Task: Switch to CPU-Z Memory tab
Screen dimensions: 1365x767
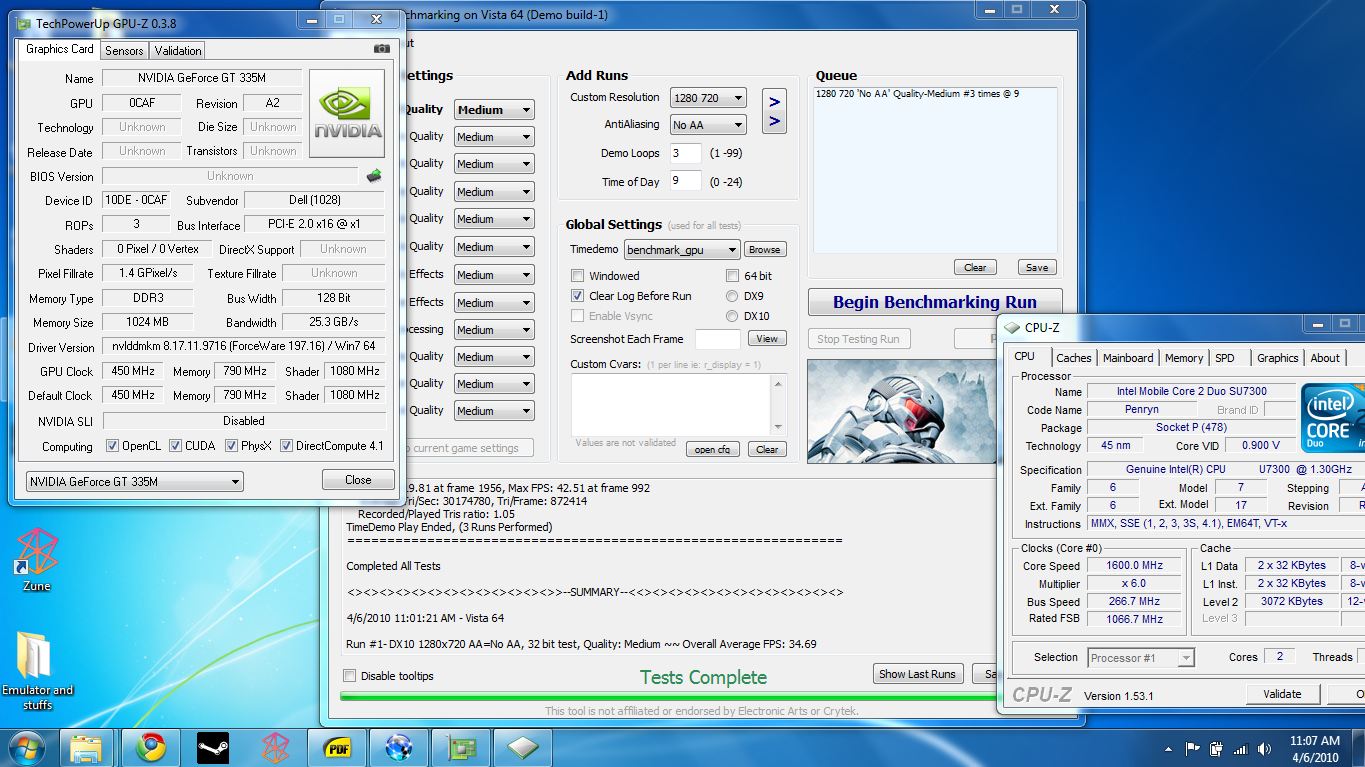Action: 1184,358
